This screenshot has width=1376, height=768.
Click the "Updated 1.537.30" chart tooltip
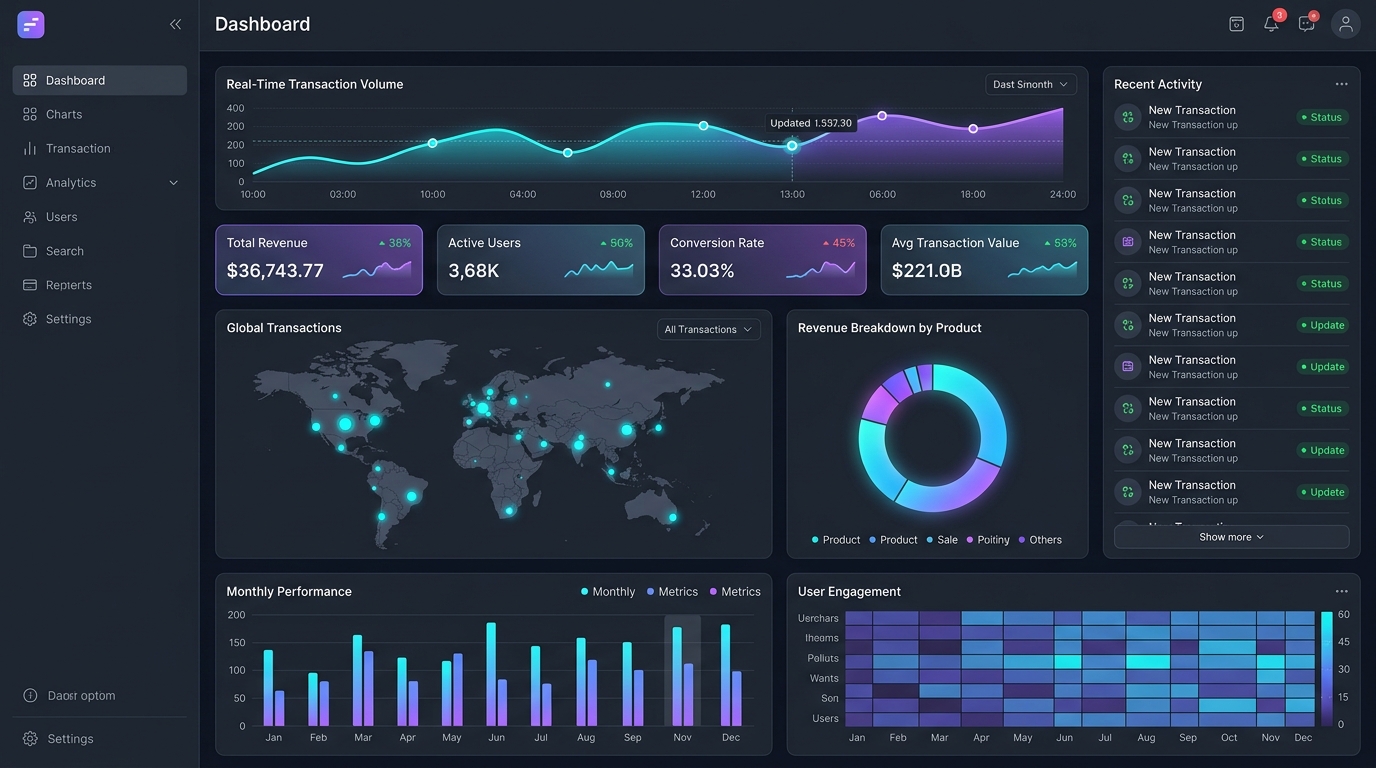tap(811, 123)
